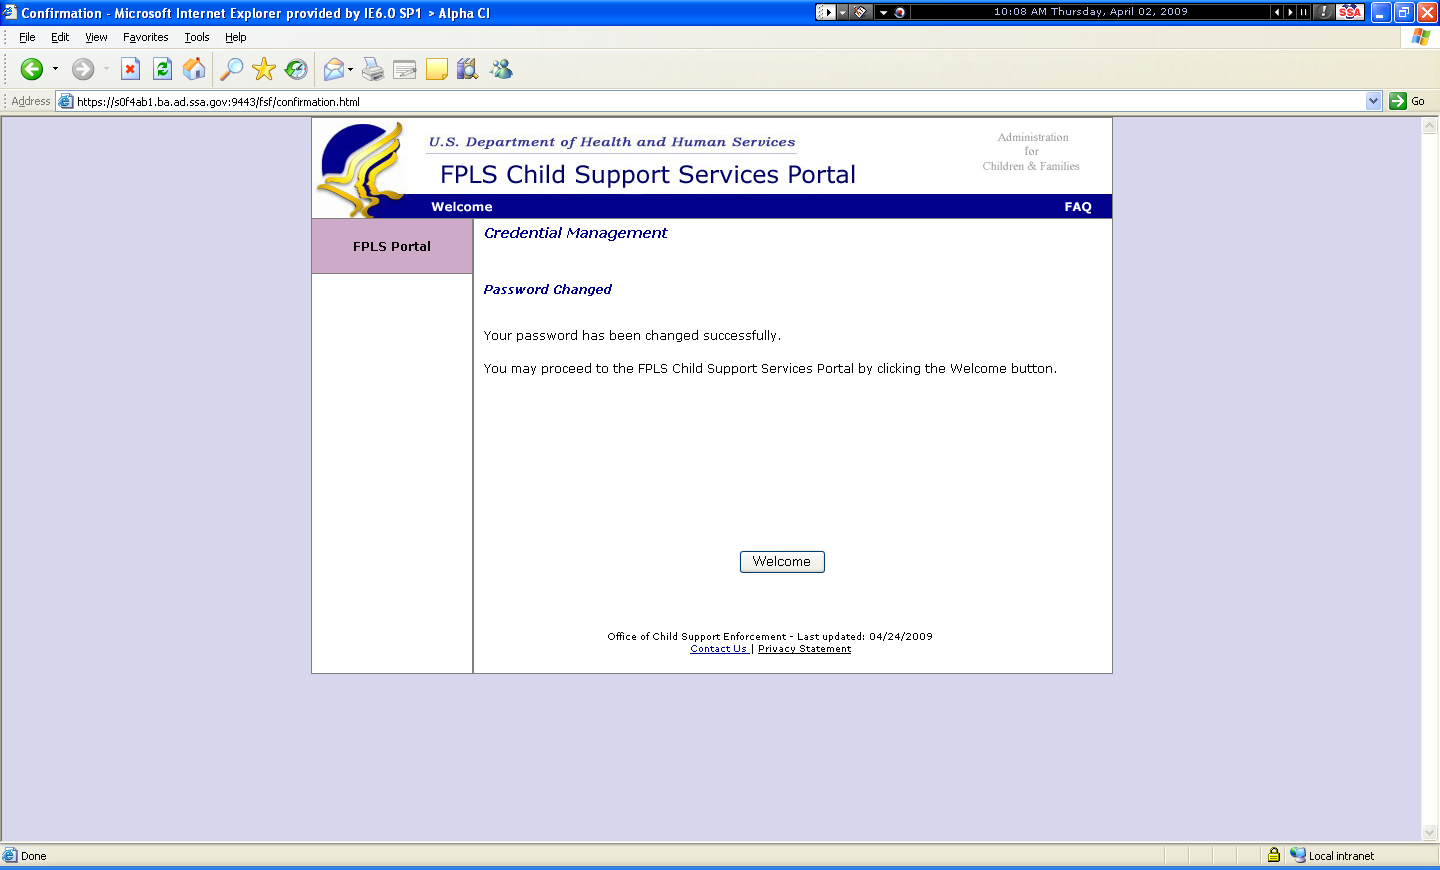The image size is (1440, 870).
Task: Click the ticker next arrow
Action: pos(1290,12)
